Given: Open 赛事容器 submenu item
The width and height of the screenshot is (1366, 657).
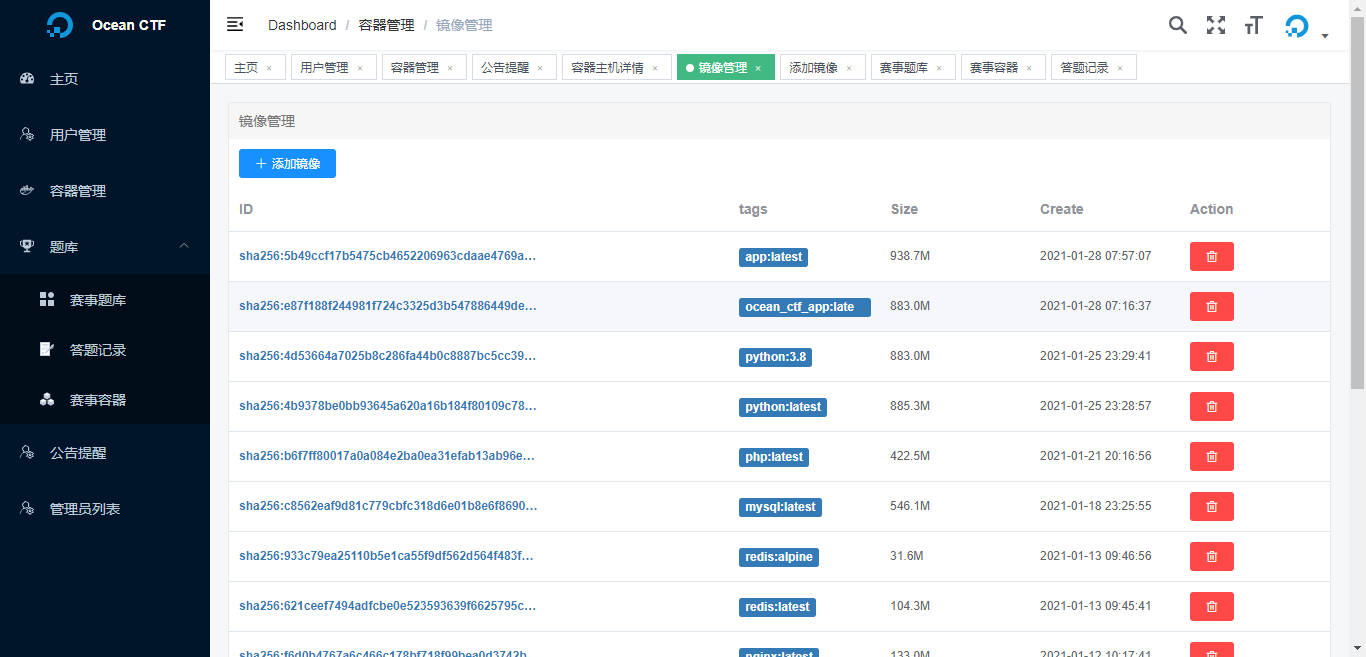Looking at the screenshot, I should 105,400.
